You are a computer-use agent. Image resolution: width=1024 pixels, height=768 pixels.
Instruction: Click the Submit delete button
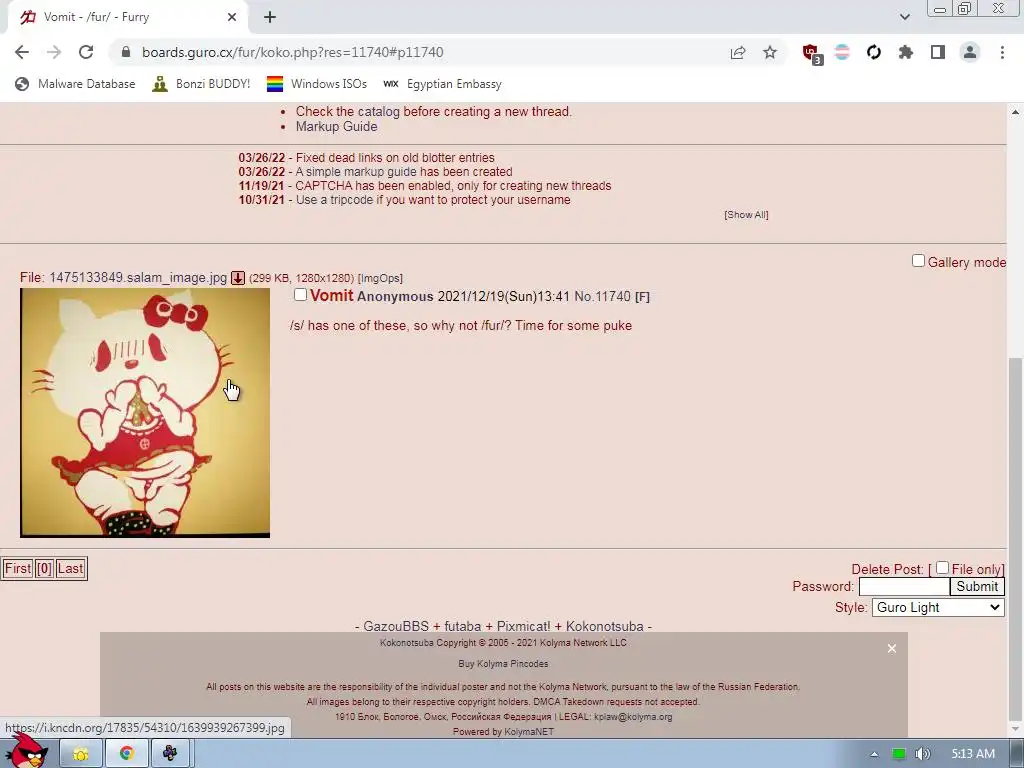[x=977, y=586]
